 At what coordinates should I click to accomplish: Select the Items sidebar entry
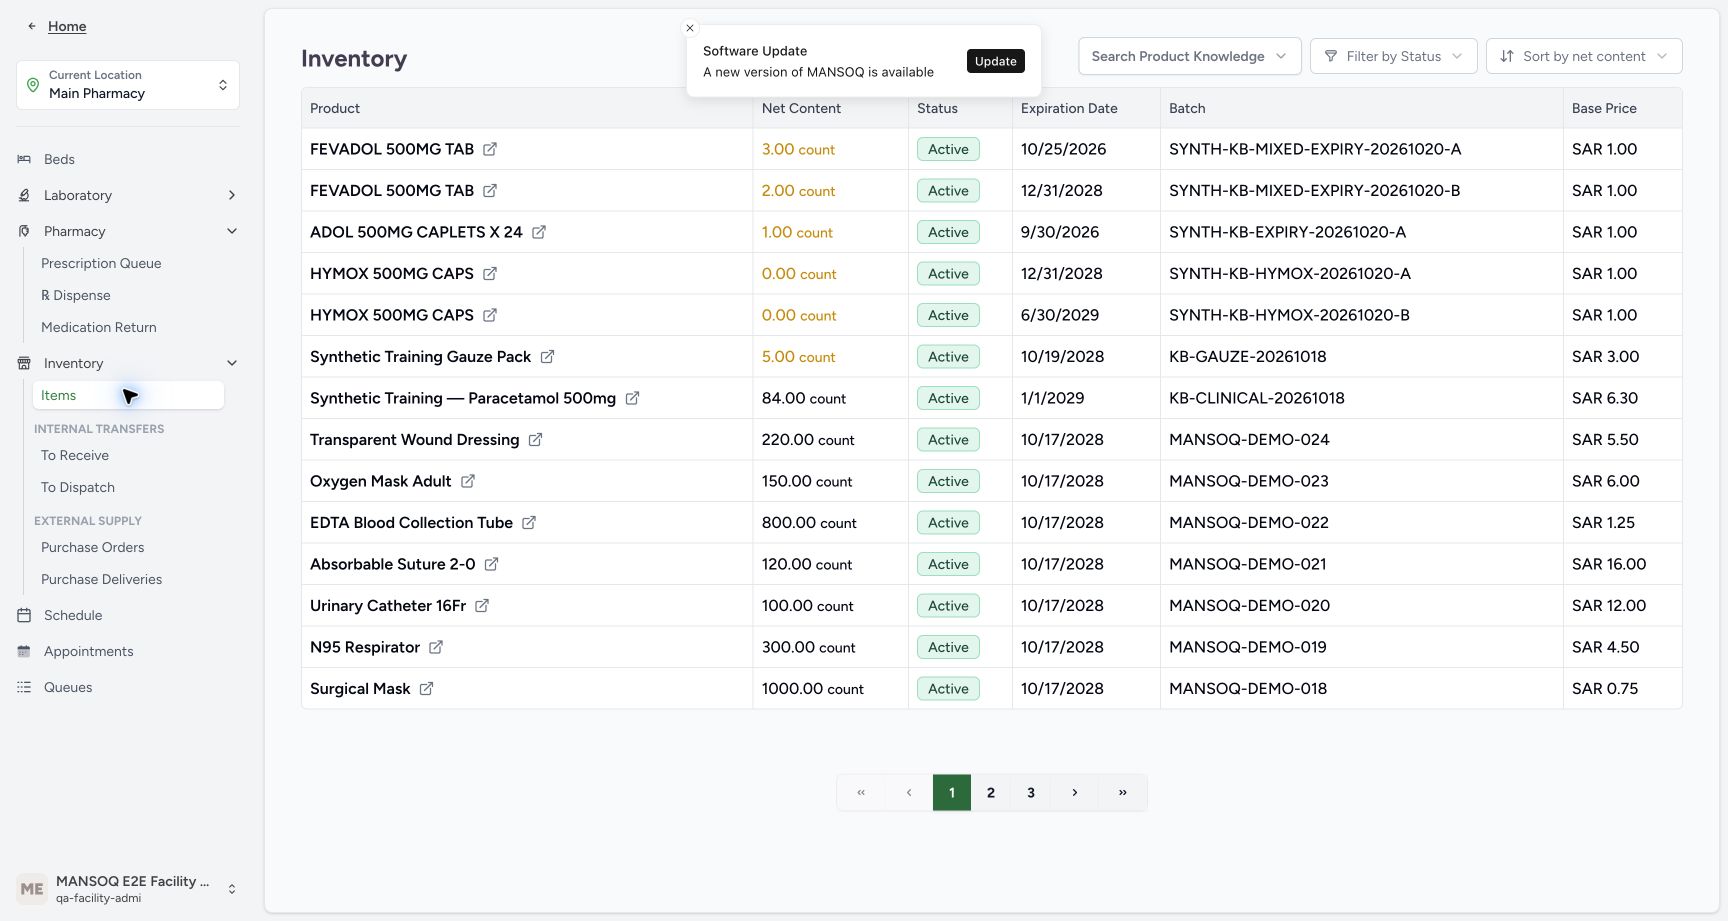128,395
